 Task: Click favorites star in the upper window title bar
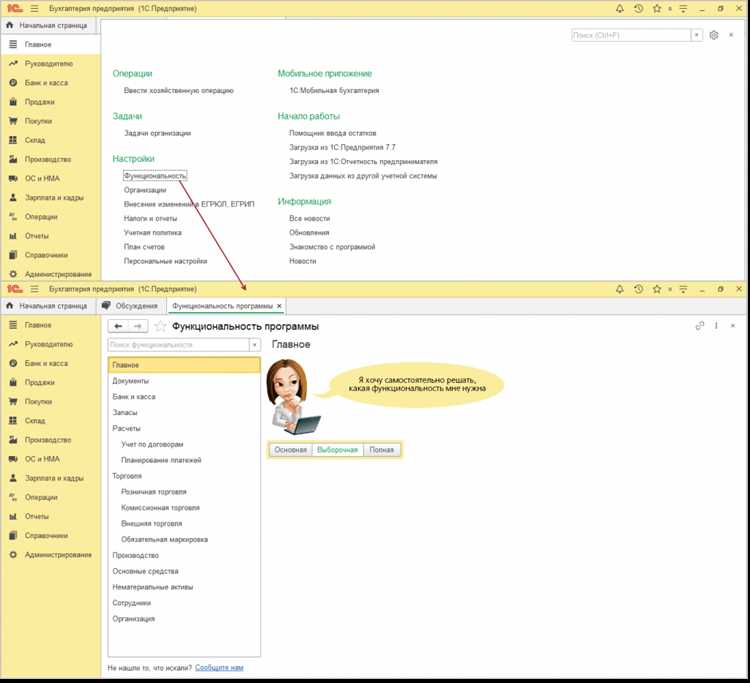point(657,9)
